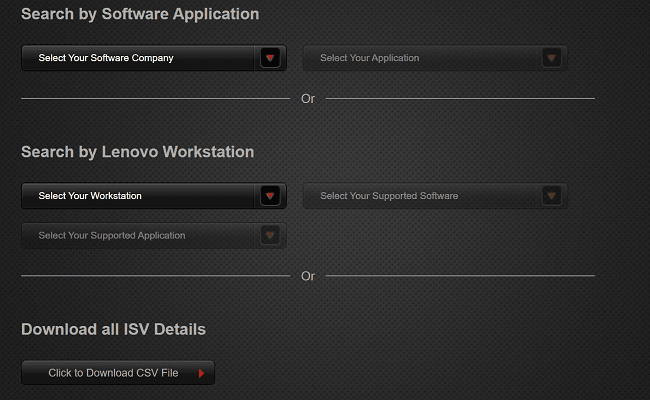Open the Select Your Software Company dropdown
650x400 pixels.
click(x=154, y=58)
